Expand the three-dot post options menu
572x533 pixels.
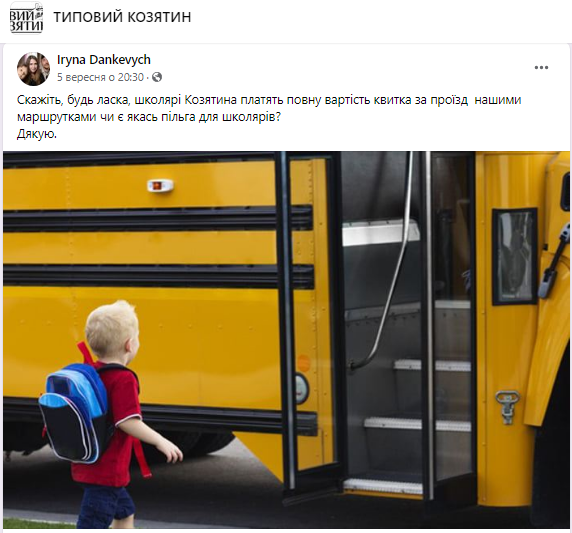click(541, 67)
